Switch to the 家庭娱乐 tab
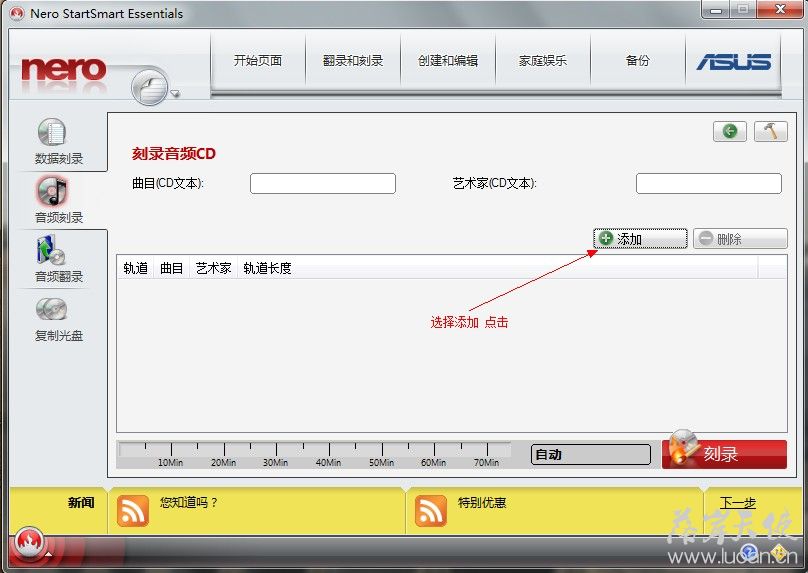The image size is (808, 573). pos(543,61)
